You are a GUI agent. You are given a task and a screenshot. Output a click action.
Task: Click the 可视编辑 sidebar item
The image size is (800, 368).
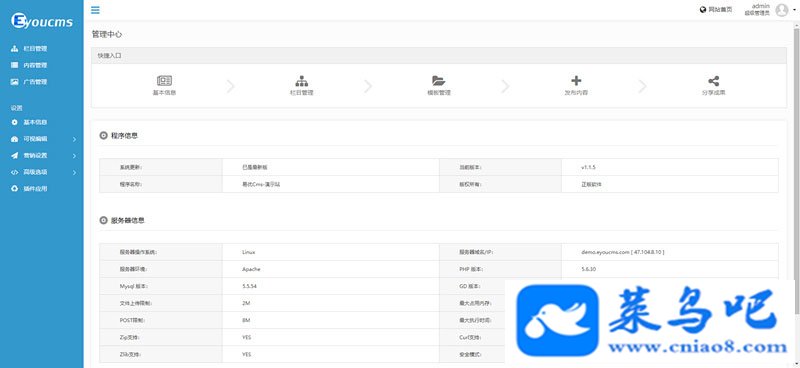coord(35,139)
